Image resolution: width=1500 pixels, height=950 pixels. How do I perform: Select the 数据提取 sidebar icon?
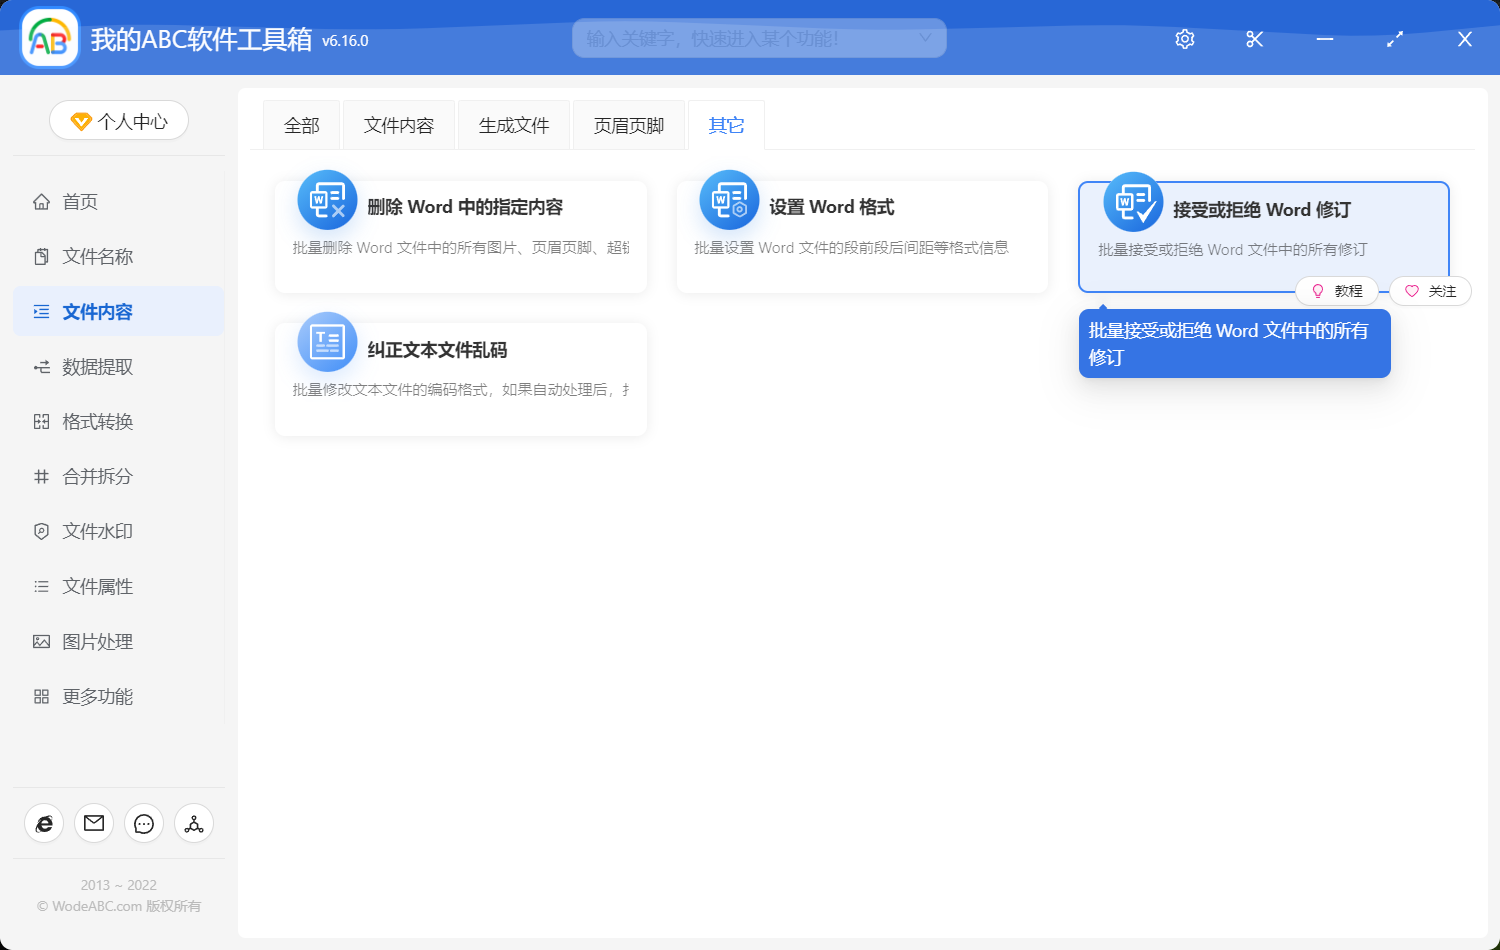pyautogui.click(x=40, y=366)
